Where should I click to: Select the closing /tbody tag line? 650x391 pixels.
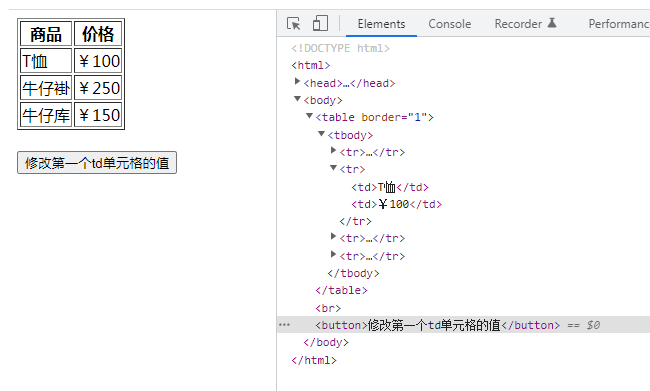[x=353, y=273]
